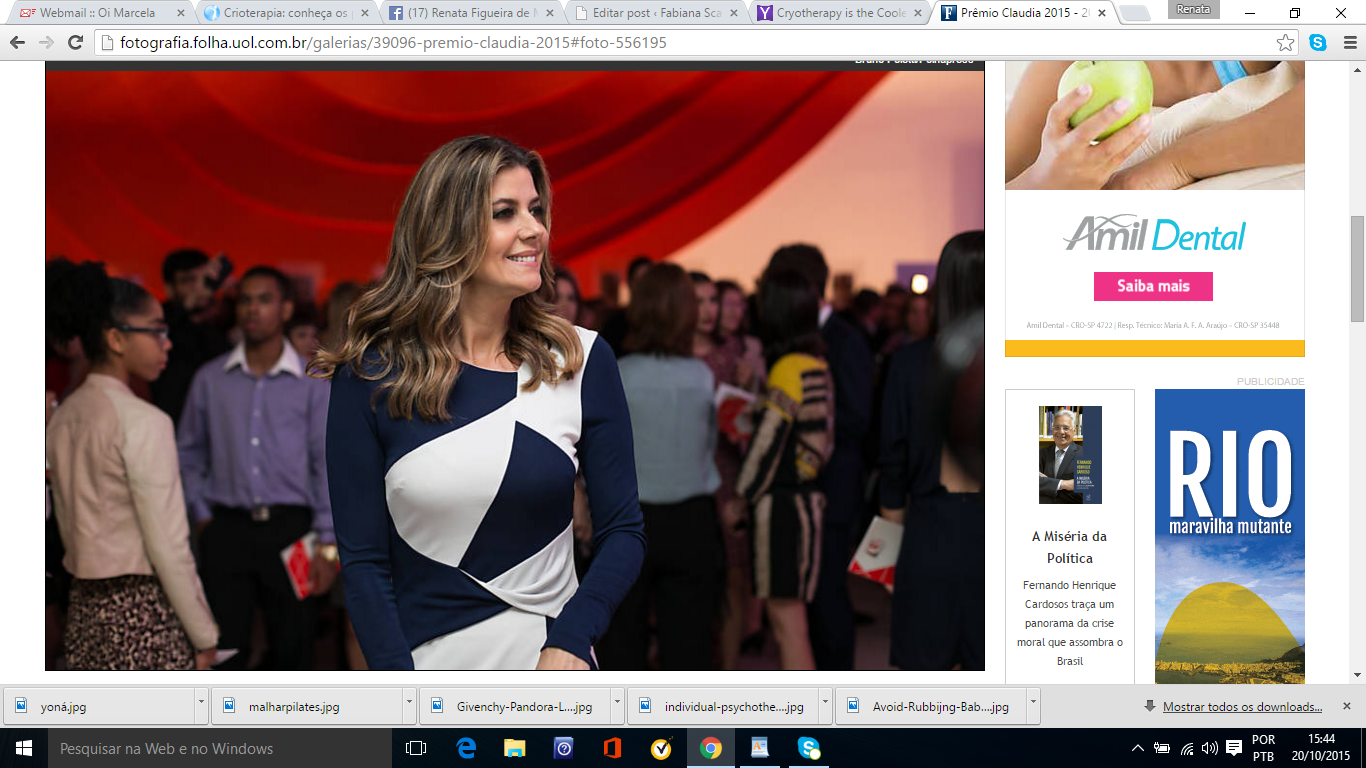Click the Windows Start button
The image size is (1366, 768).
pos(23,748)
